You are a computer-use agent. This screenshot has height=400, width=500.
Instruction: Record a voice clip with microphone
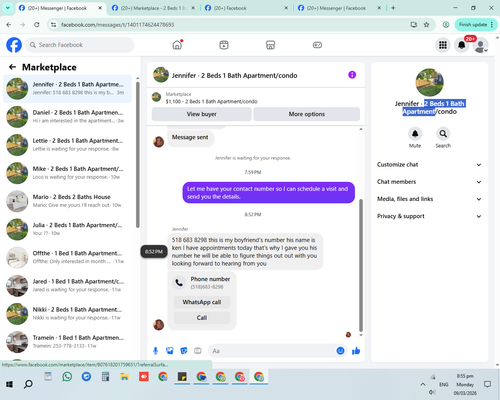155,351
